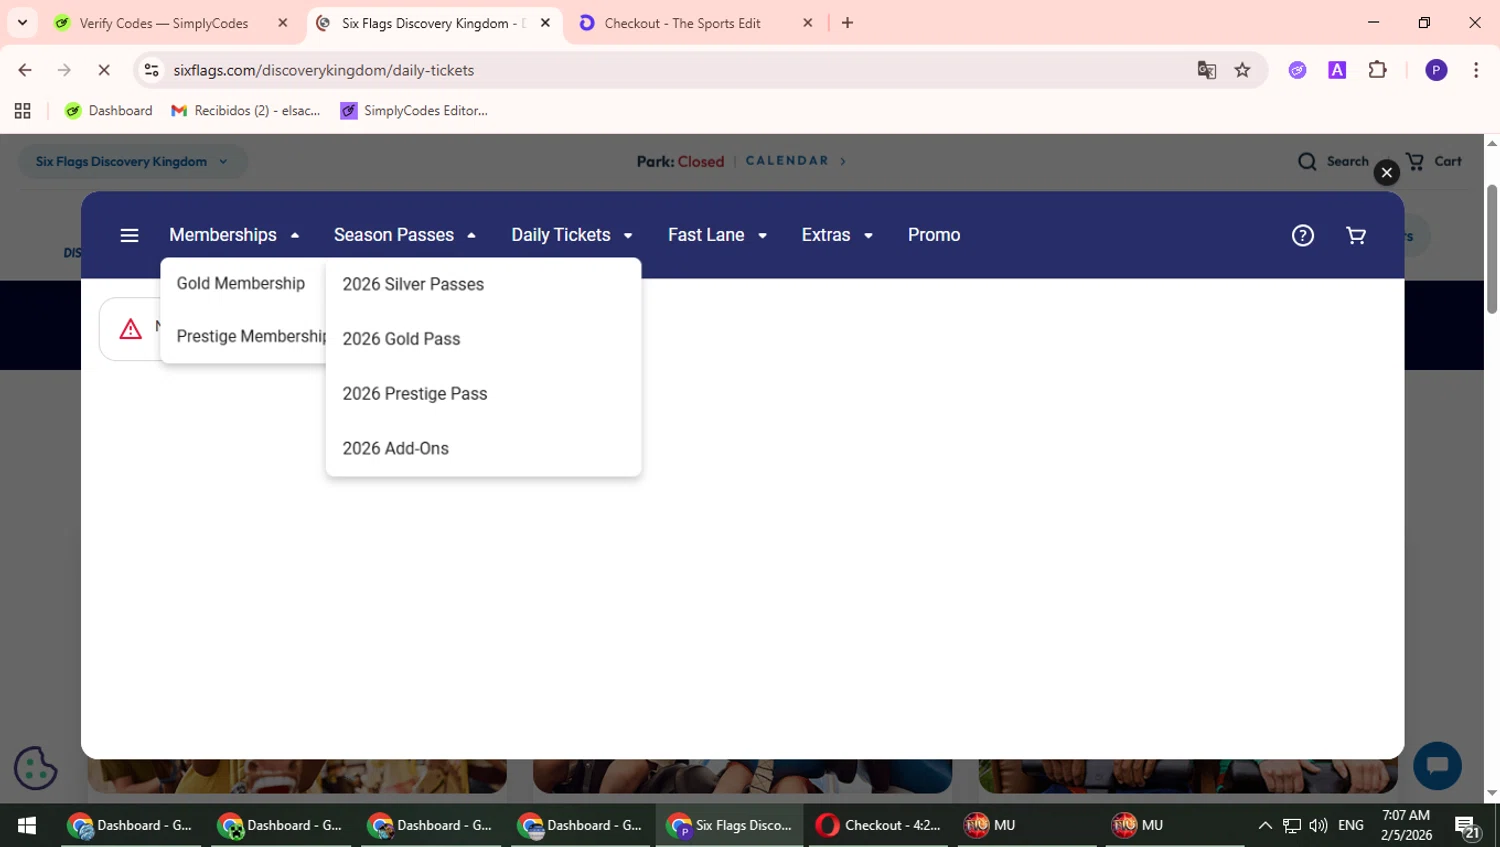
Task: Close the Verify Codes tab
Action: click(x=283, y=22)
